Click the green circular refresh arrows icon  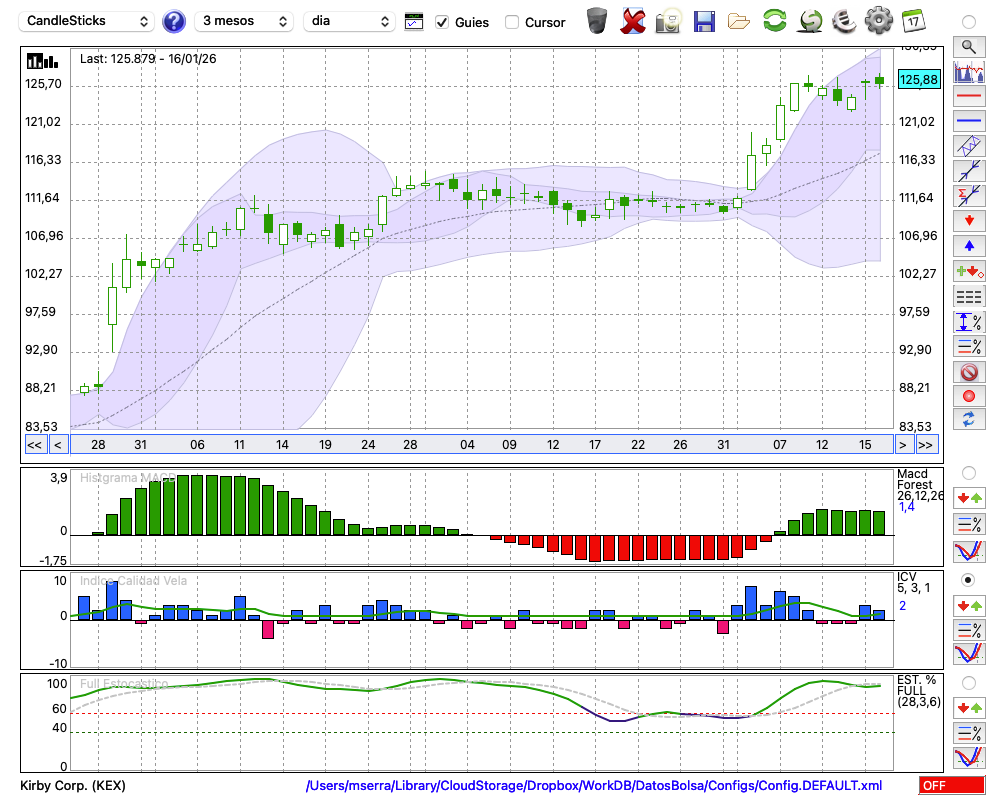pos(774,20)
